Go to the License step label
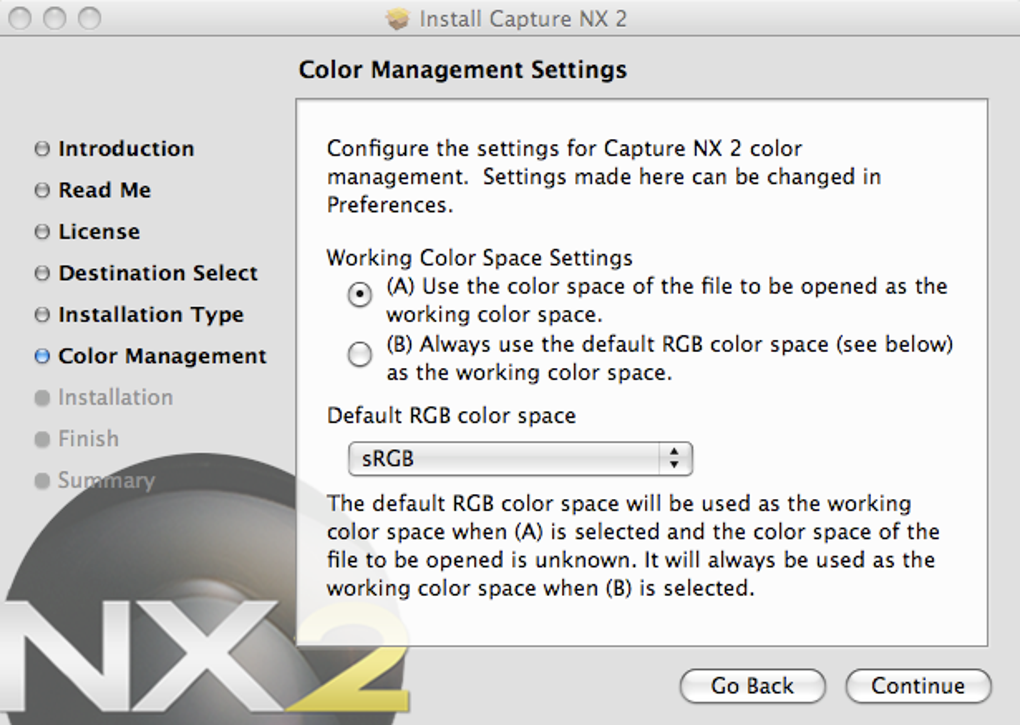 [x=99, y=232]
